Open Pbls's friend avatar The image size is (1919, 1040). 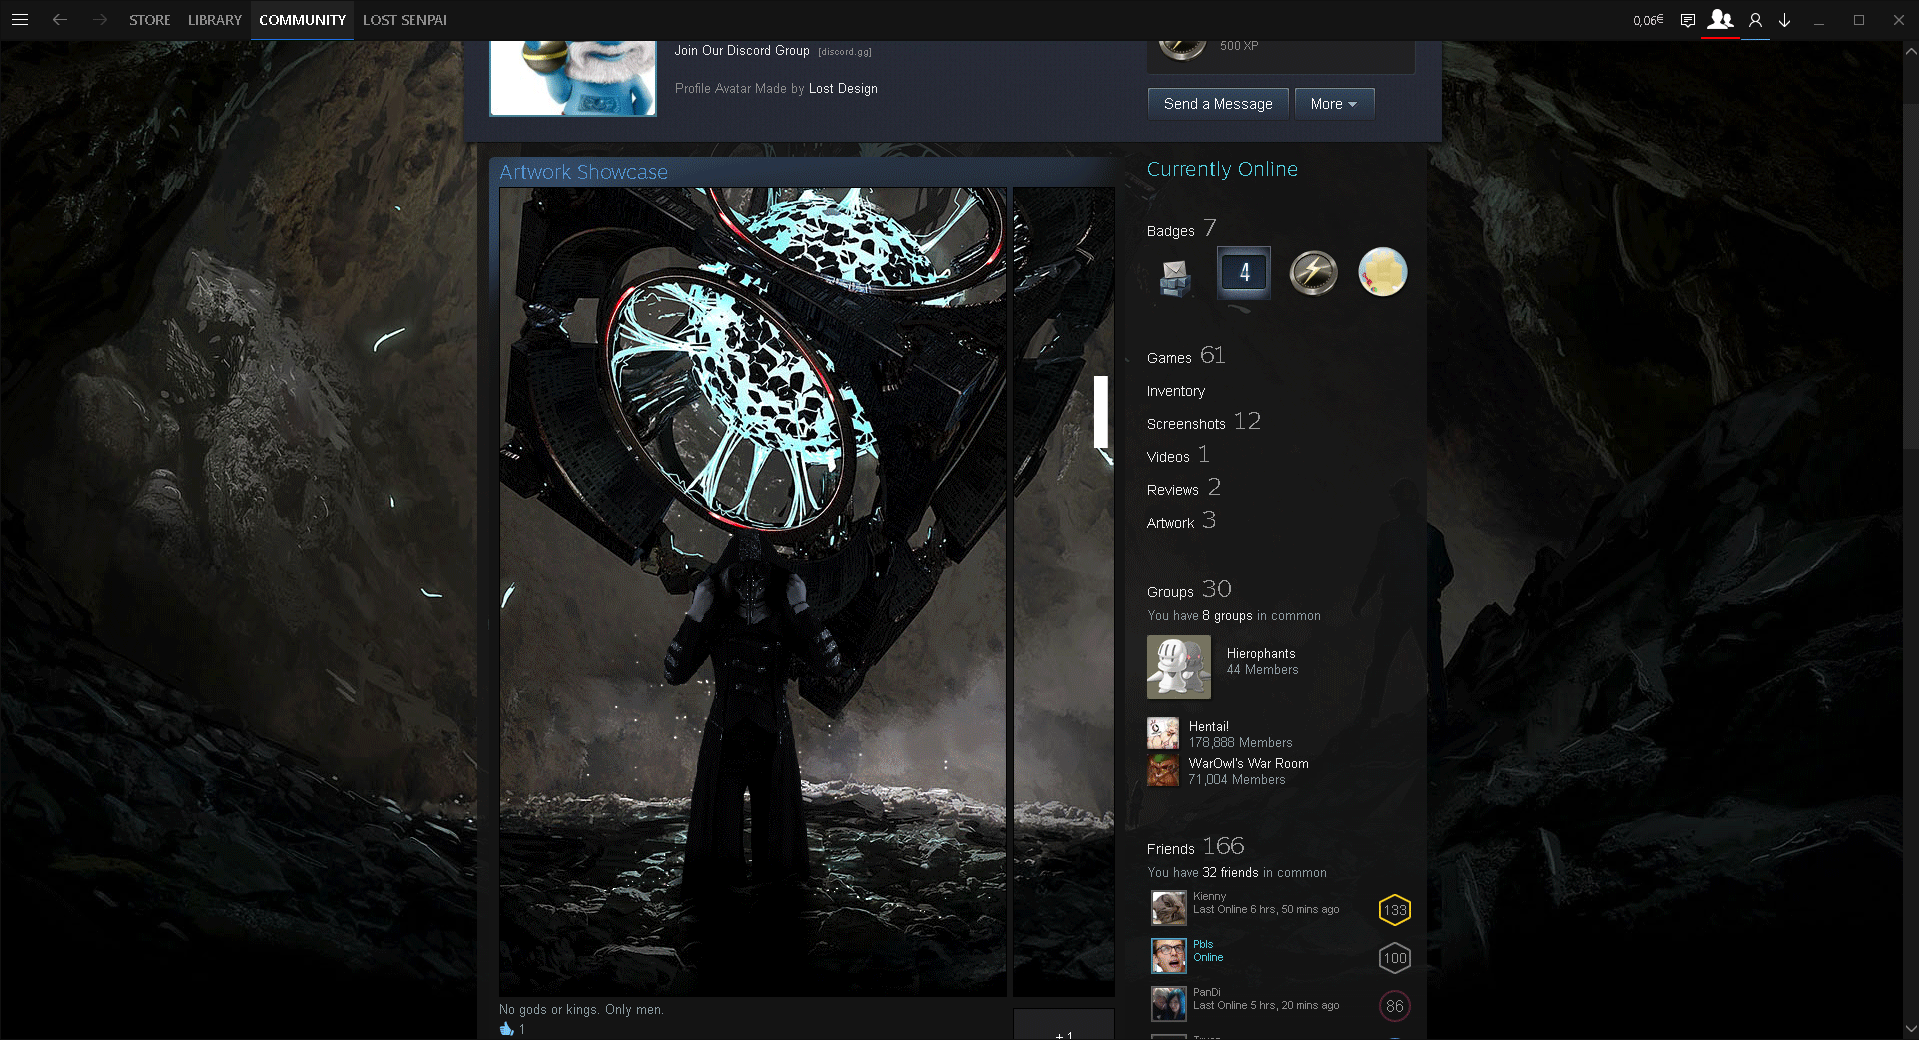1169,956
